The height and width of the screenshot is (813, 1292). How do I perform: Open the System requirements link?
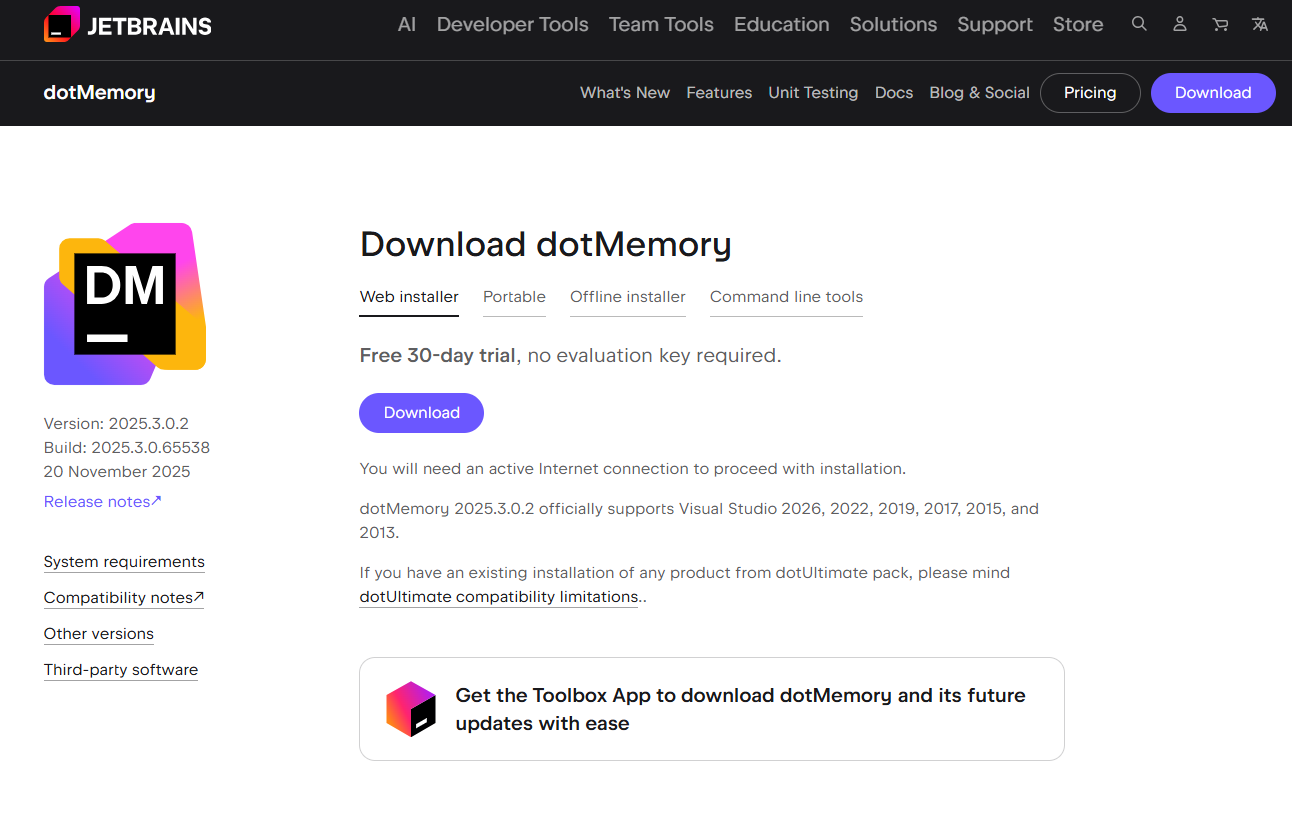[x=124, y=562]
